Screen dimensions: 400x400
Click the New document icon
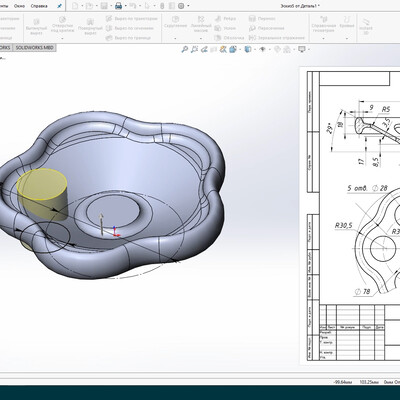(x=75, y=6)
